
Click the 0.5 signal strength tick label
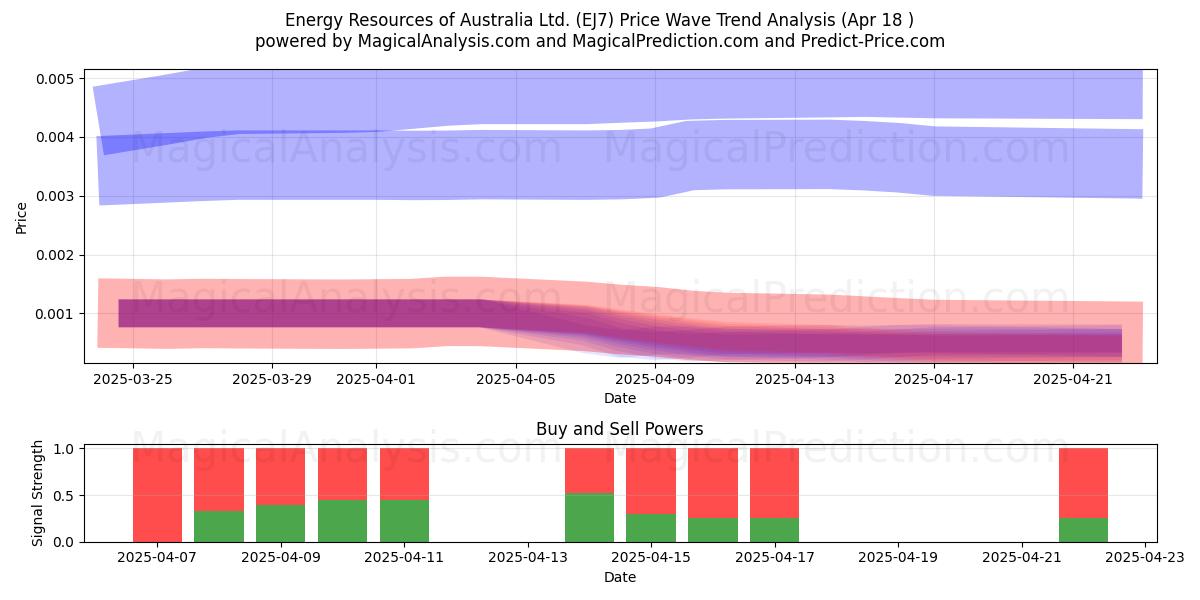coord(64,496)
